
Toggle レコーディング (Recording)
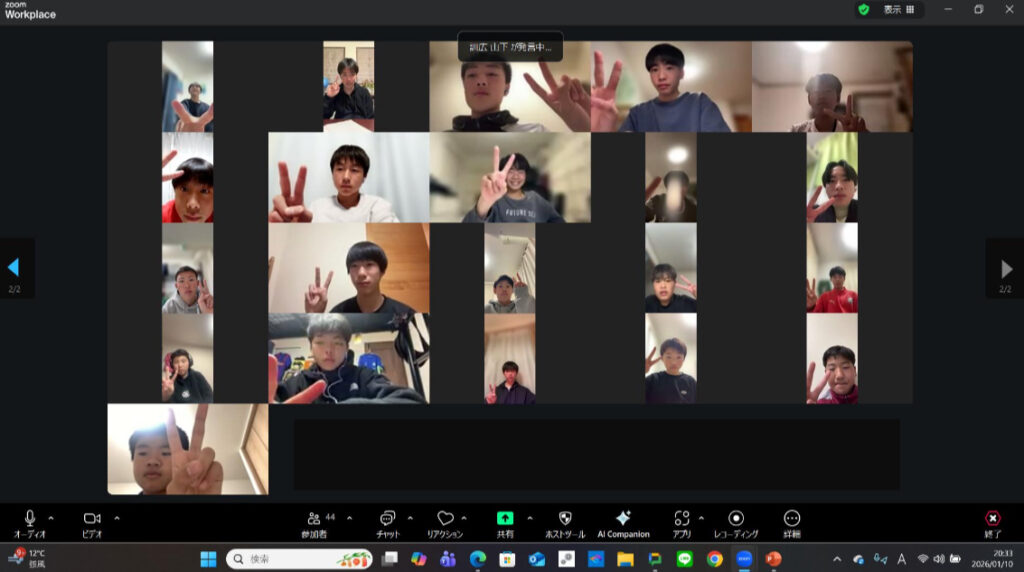pos(736,519)
